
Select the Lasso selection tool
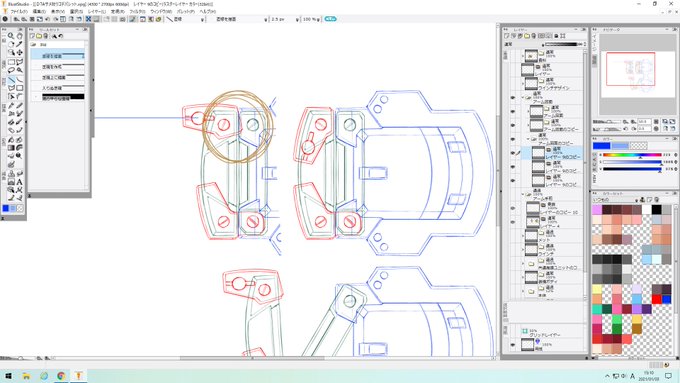(x=11, y=70)
